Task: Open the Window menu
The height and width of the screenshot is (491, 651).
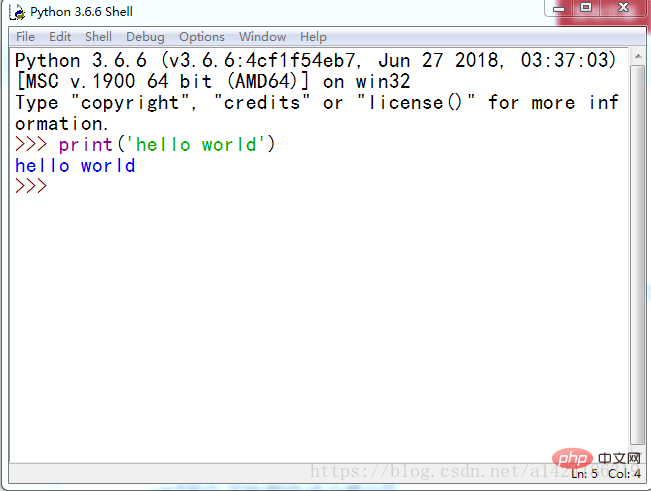Action: [x=262, y=37]
